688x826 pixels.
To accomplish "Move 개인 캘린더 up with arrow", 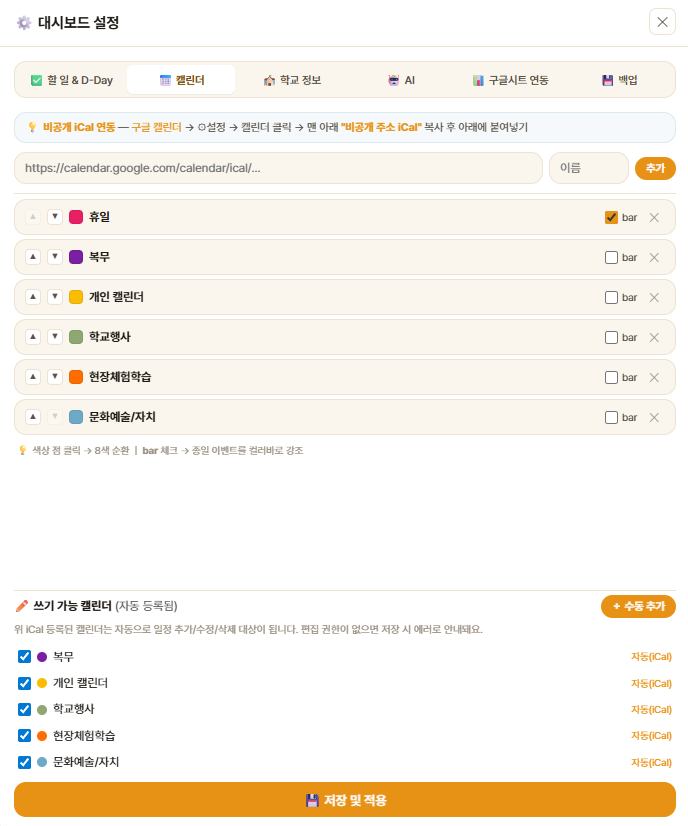I will click(x=33, y=297).
